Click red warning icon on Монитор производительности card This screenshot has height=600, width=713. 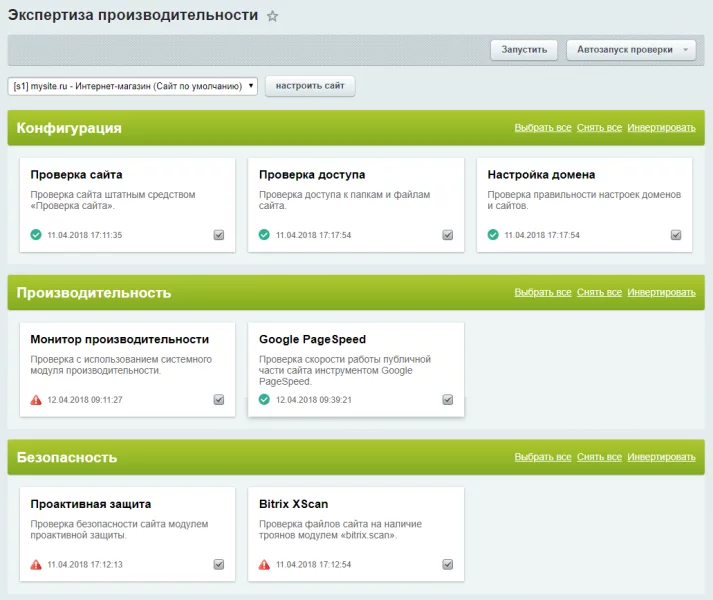click(x=36, y=400)
